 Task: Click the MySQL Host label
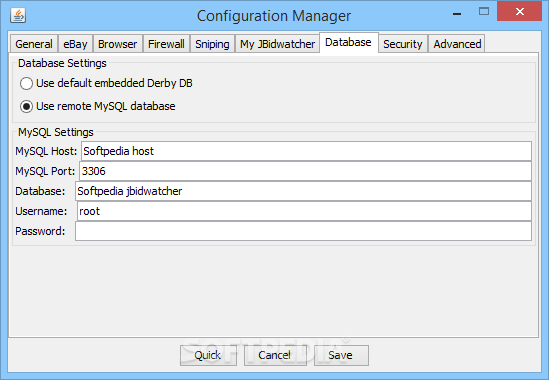(x=46, y=151)
